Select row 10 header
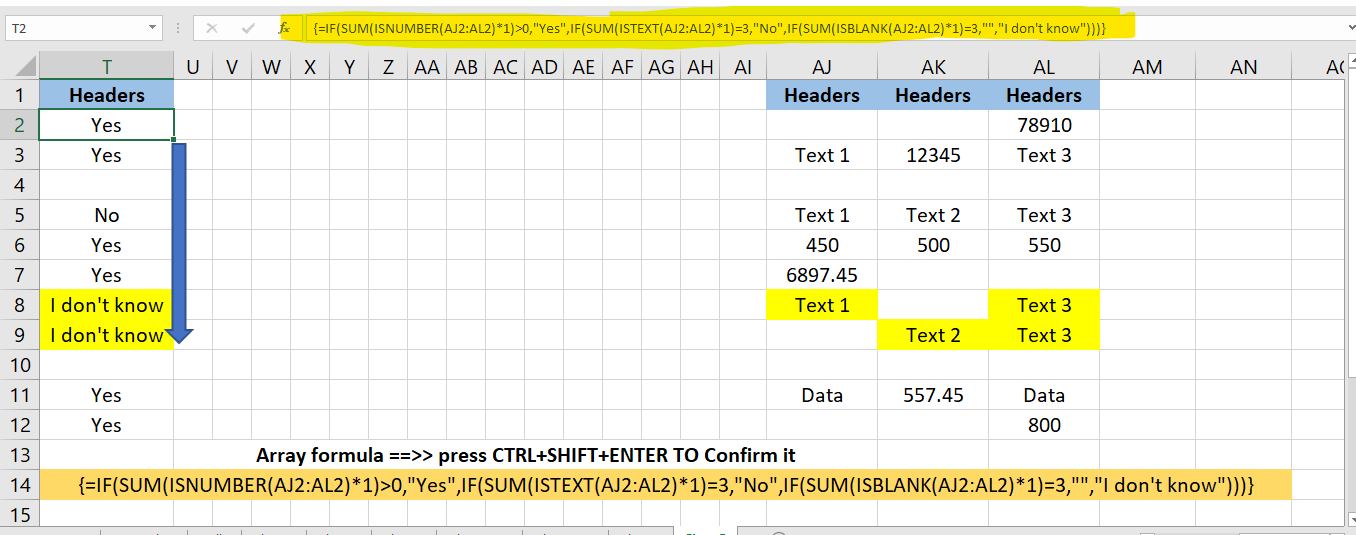 [19, 365]
